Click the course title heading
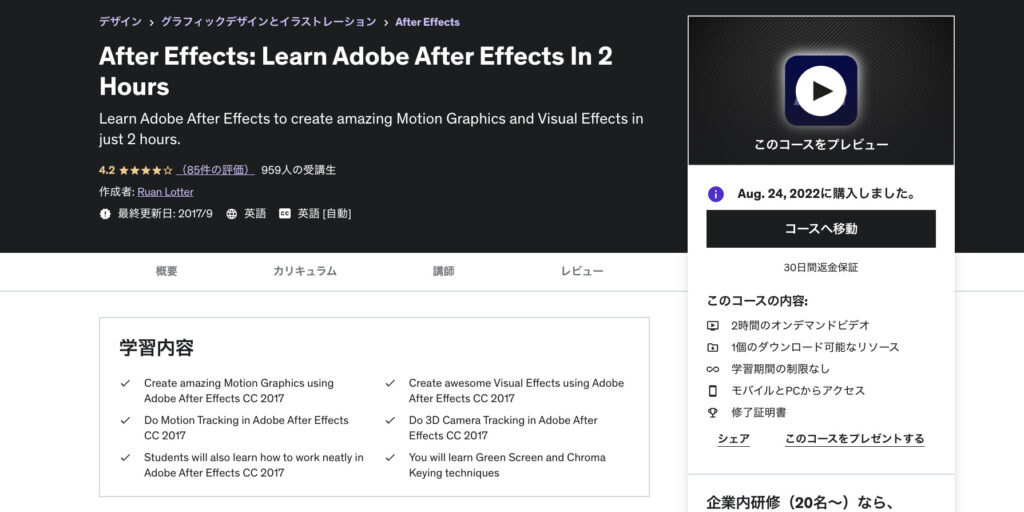The width and height of the screenshot is (1024, 512). click(x=356, y=71)
